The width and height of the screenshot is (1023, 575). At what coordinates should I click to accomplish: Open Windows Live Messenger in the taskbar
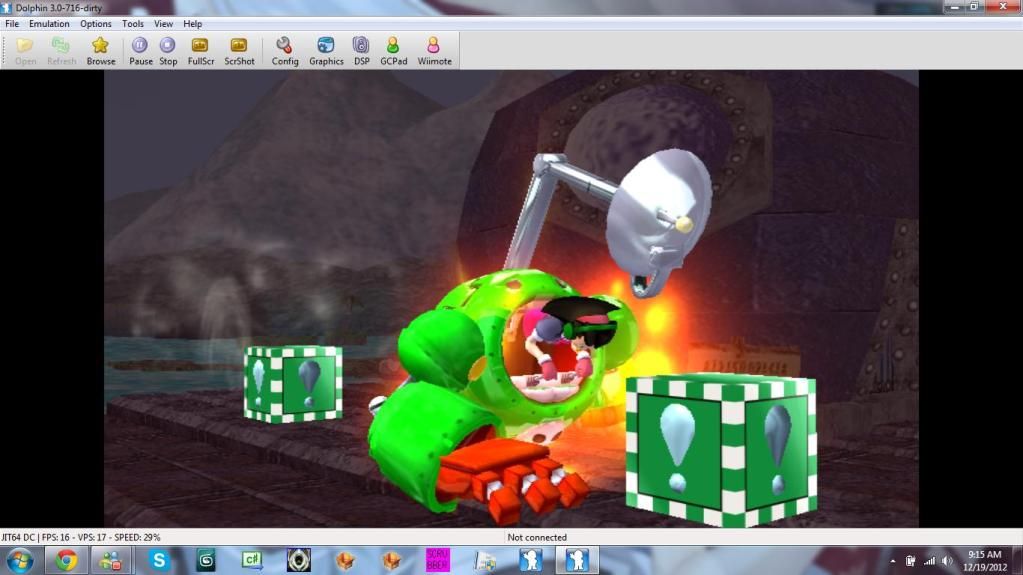(110, 561)
